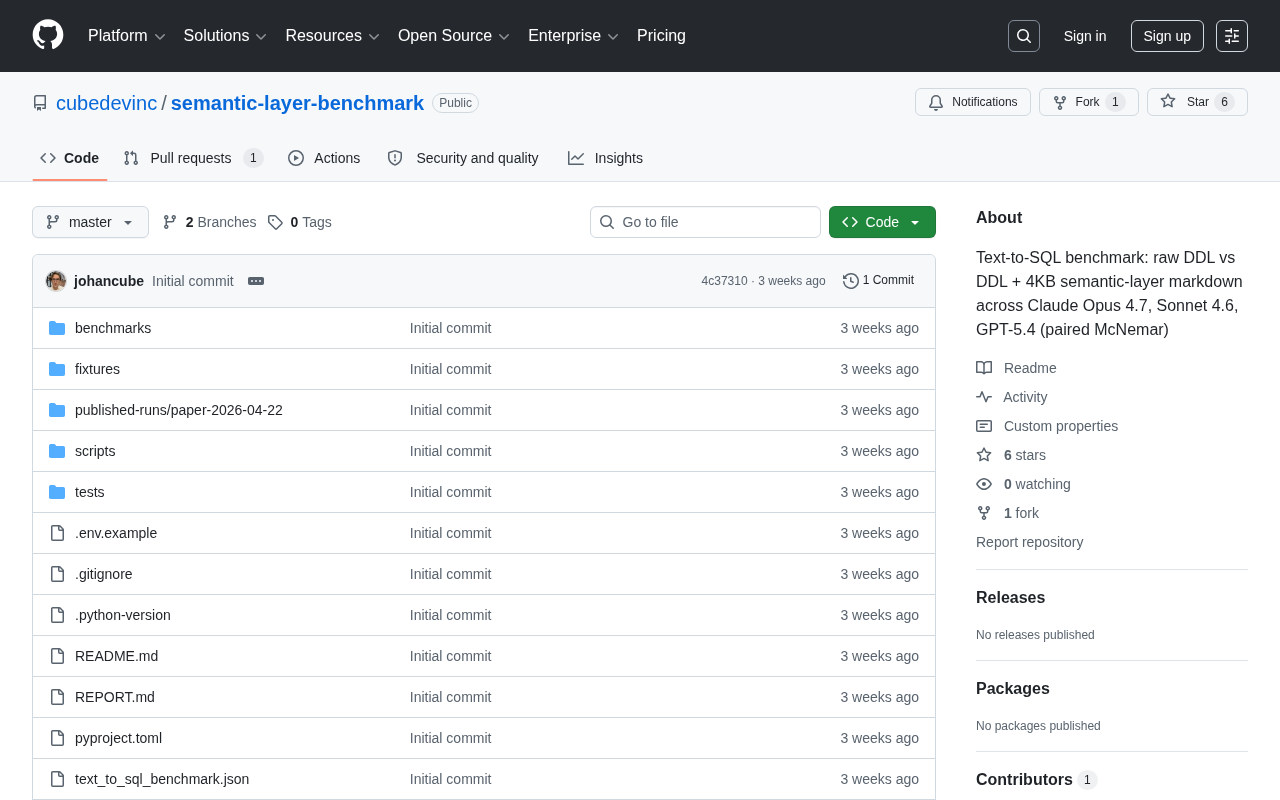The height and width of the screenshot is (800, 1280).
Task: Open the Packages heading link
Action: [1013, 689]
